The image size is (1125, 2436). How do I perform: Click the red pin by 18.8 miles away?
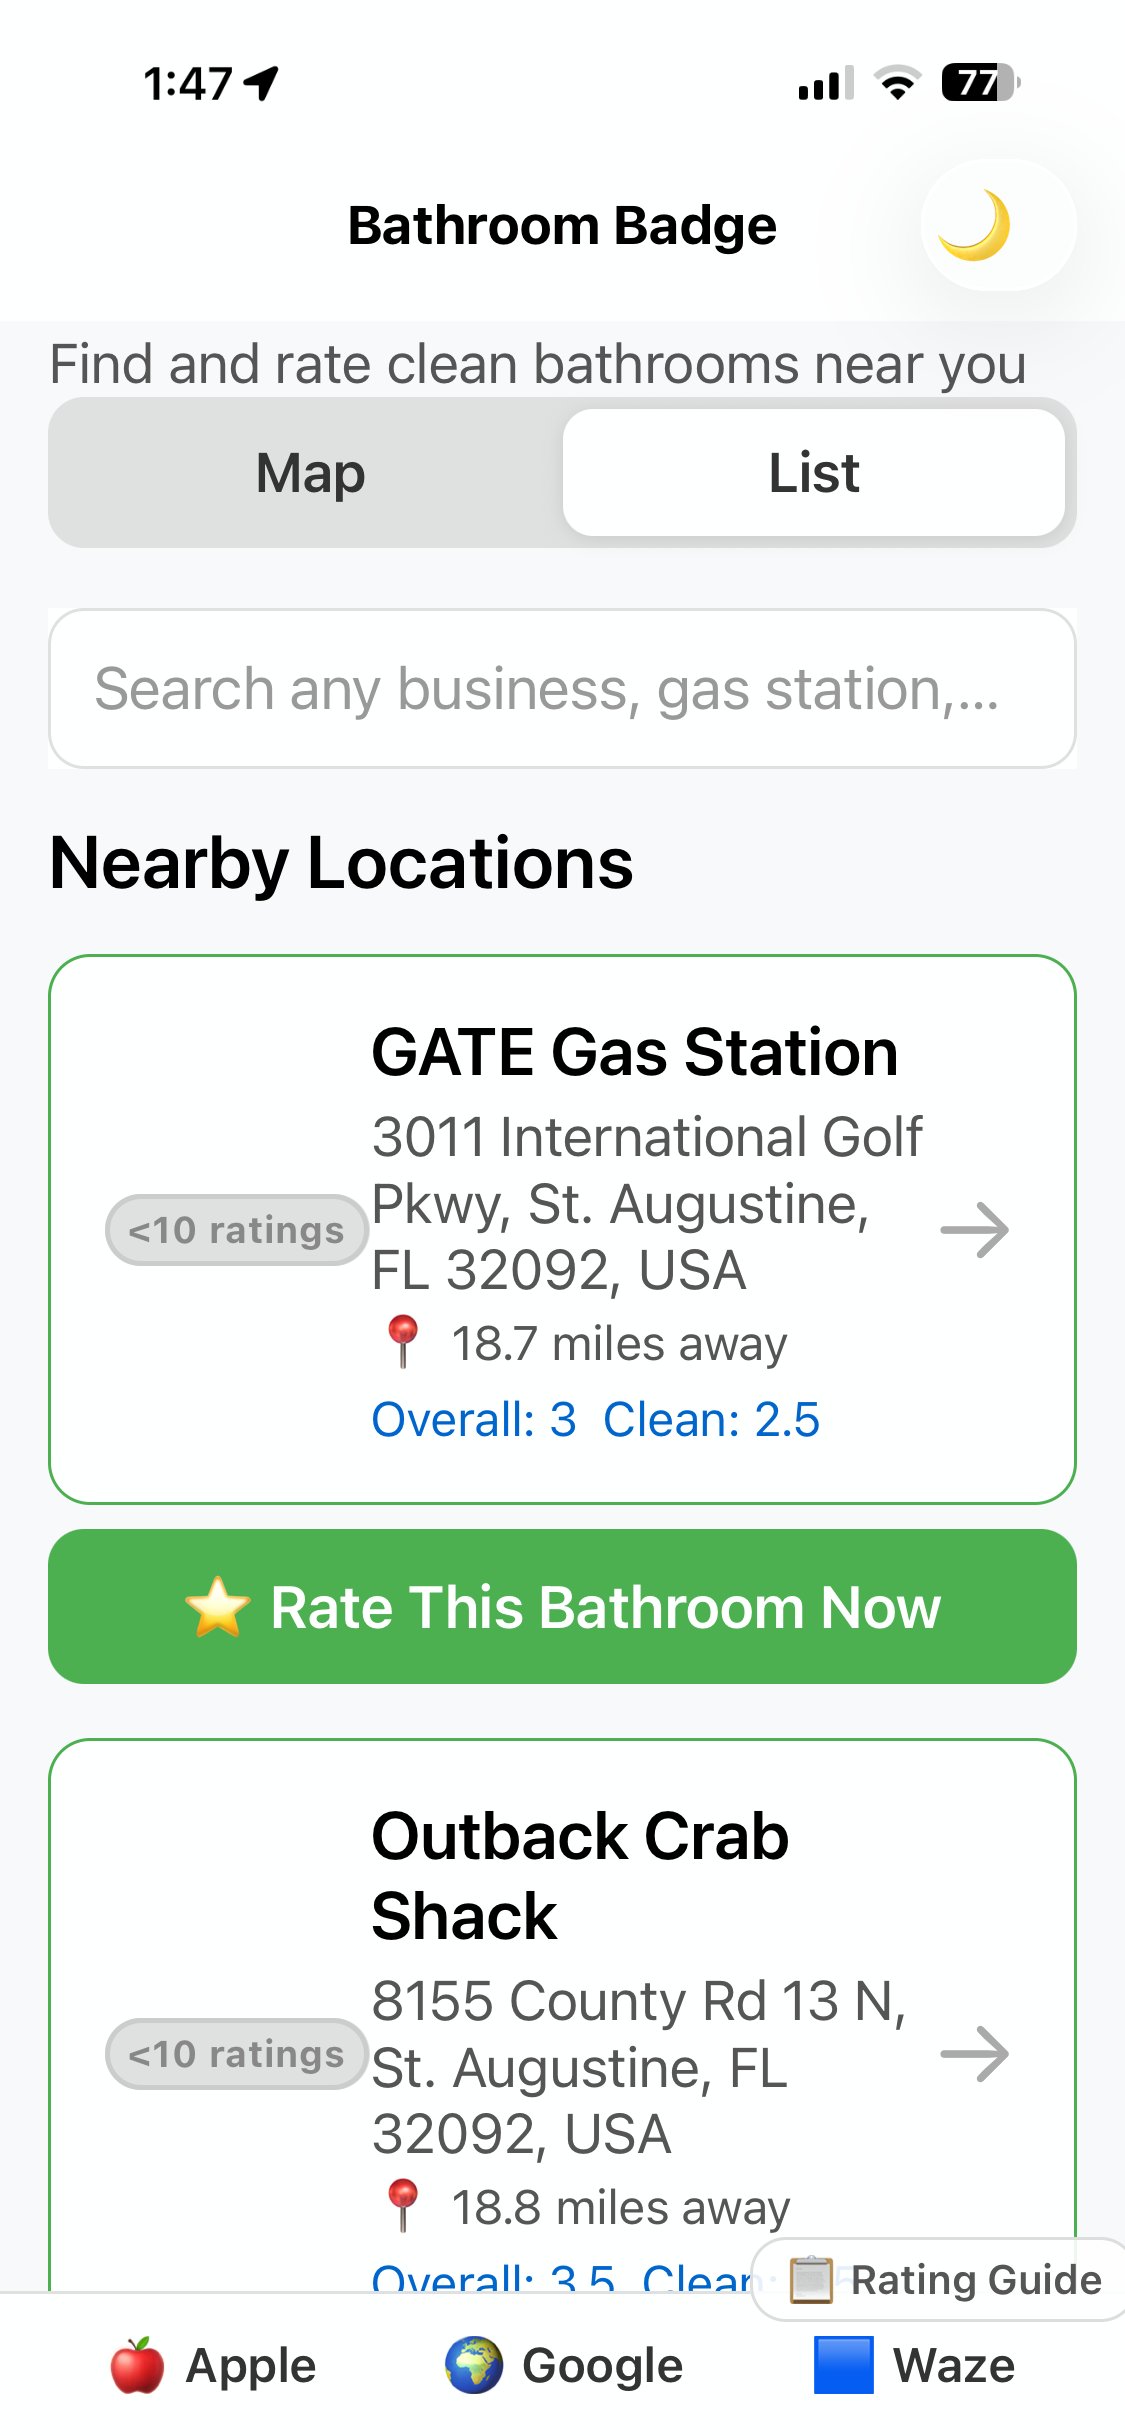click(403, 2205)
